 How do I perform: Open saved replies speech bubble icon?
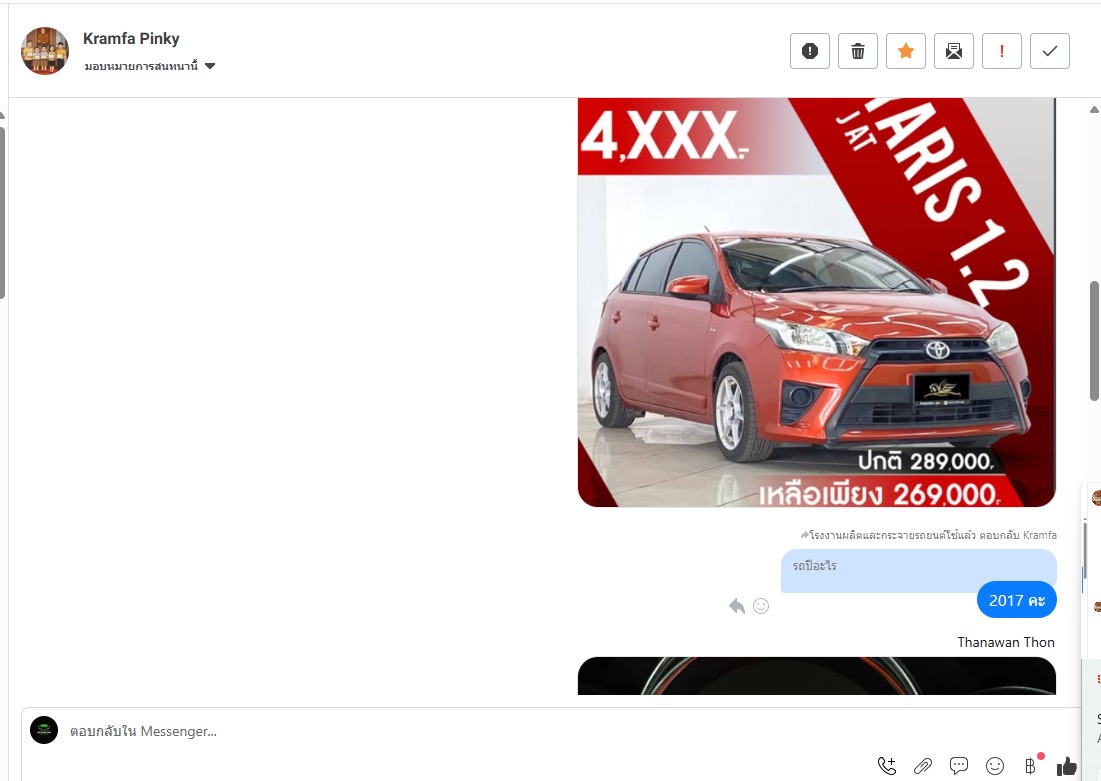coord(958,766)
